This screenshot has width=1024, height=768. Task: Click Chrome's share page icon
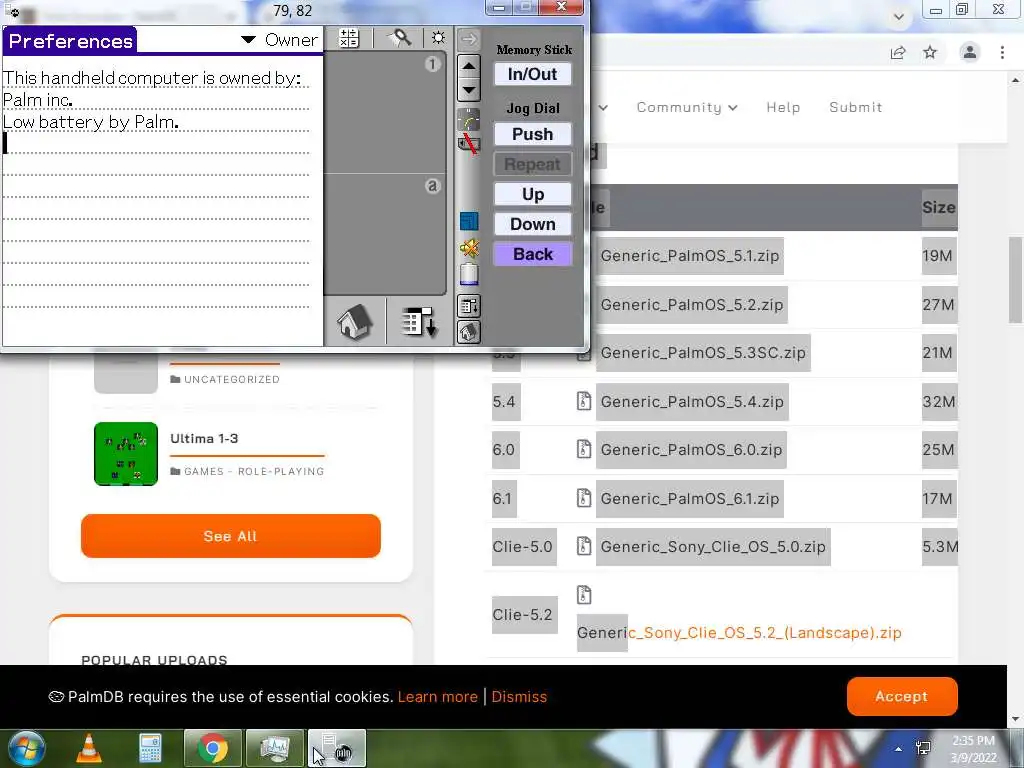pos(898,52)
